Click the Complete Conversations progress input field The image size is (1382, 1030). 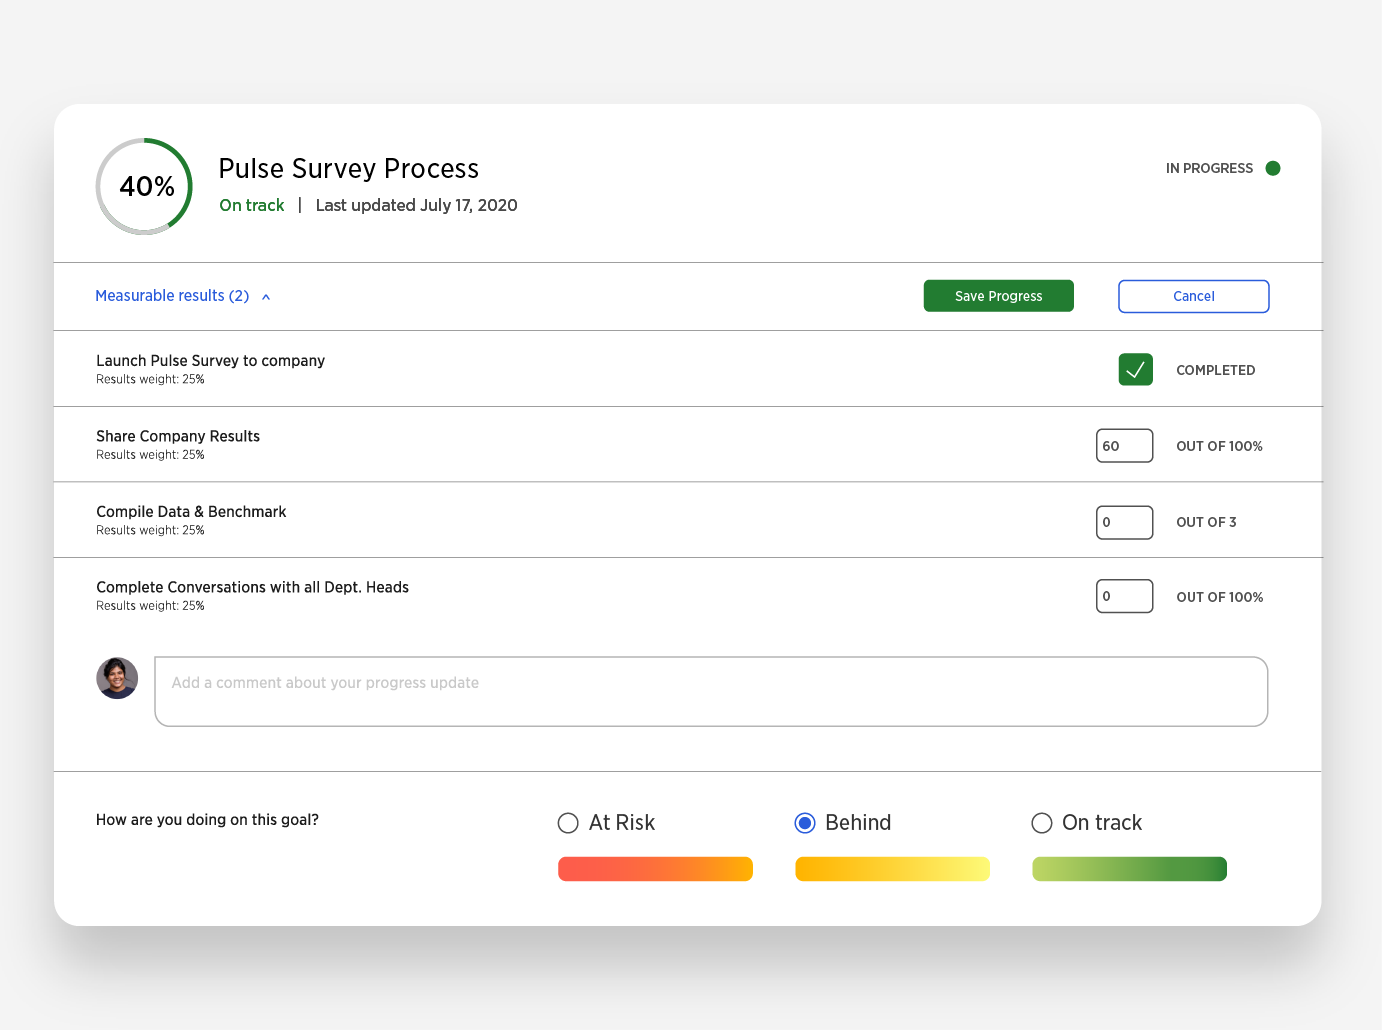click(1124, 596)
